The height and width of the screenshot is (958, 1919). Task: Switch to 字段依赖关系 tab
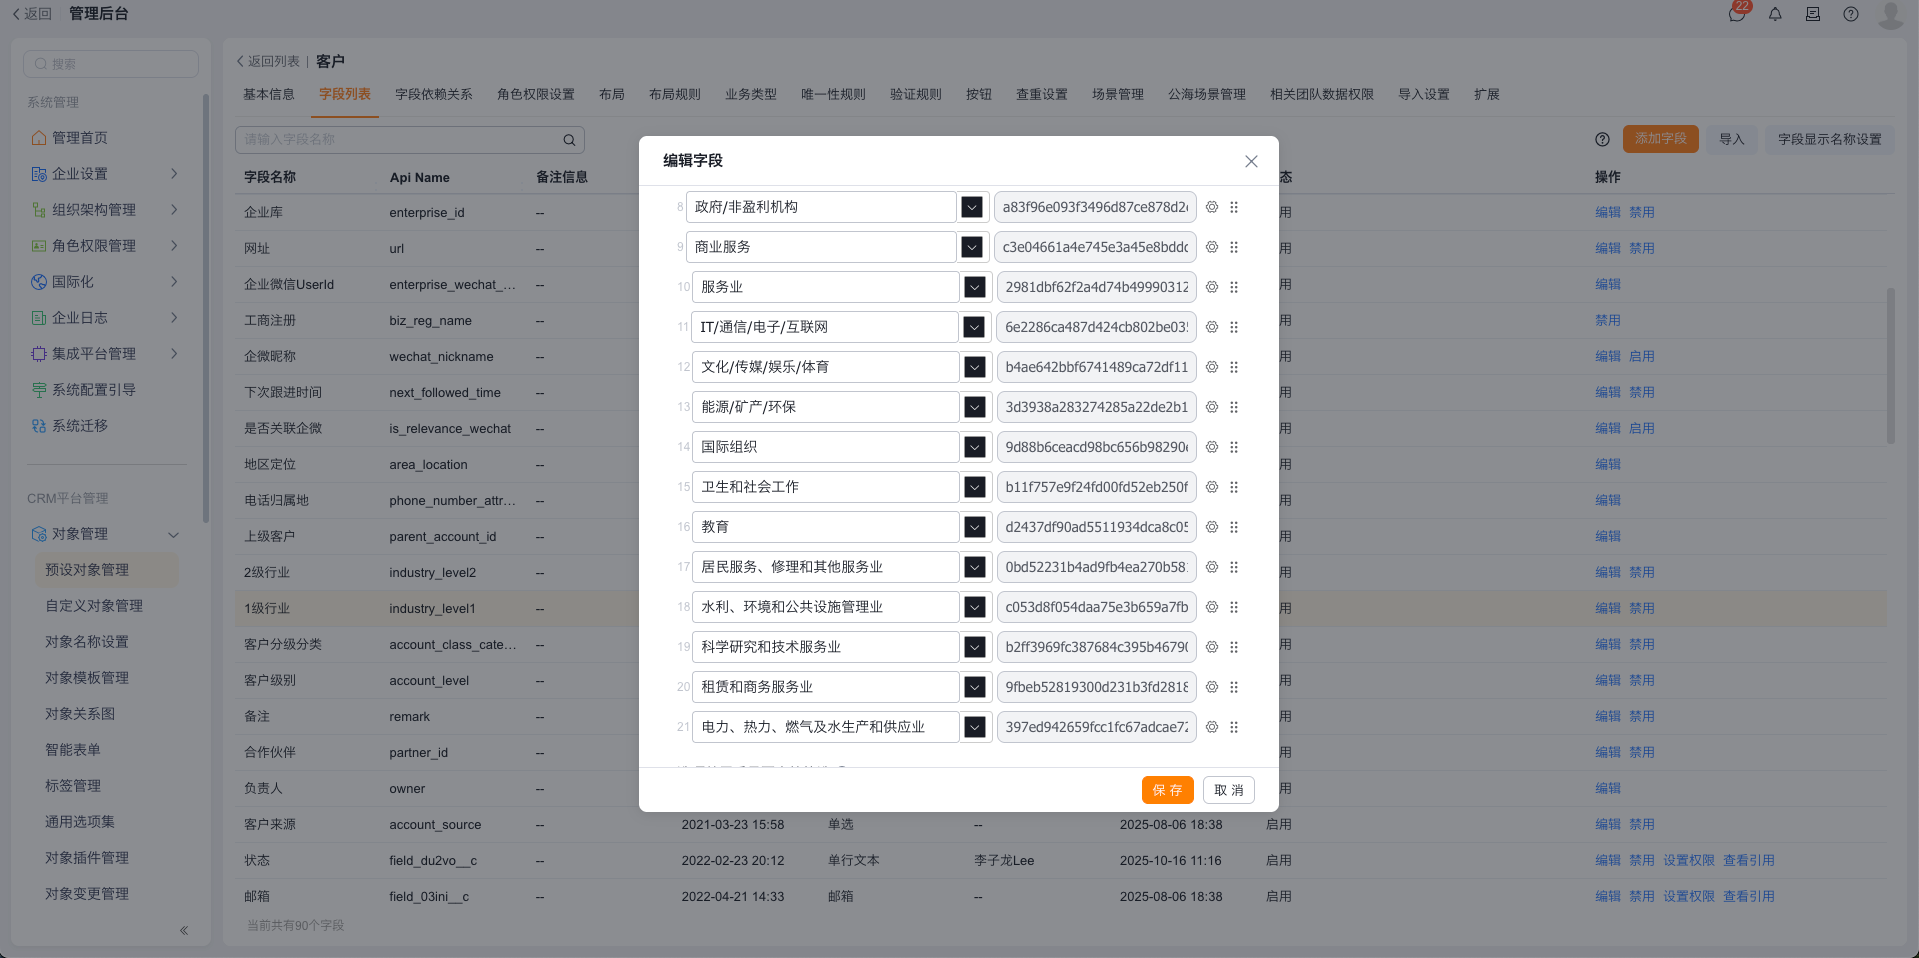[433, 94]
